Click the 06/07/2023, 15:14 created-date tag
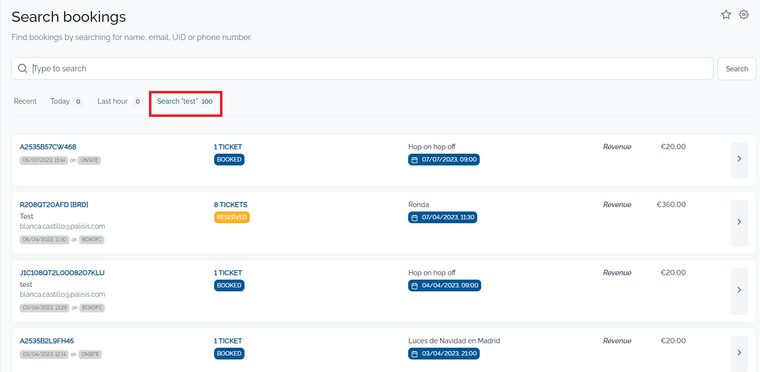The width and height of the screenshot is (760, 372). pyautogui.click(x=44, y=160)
